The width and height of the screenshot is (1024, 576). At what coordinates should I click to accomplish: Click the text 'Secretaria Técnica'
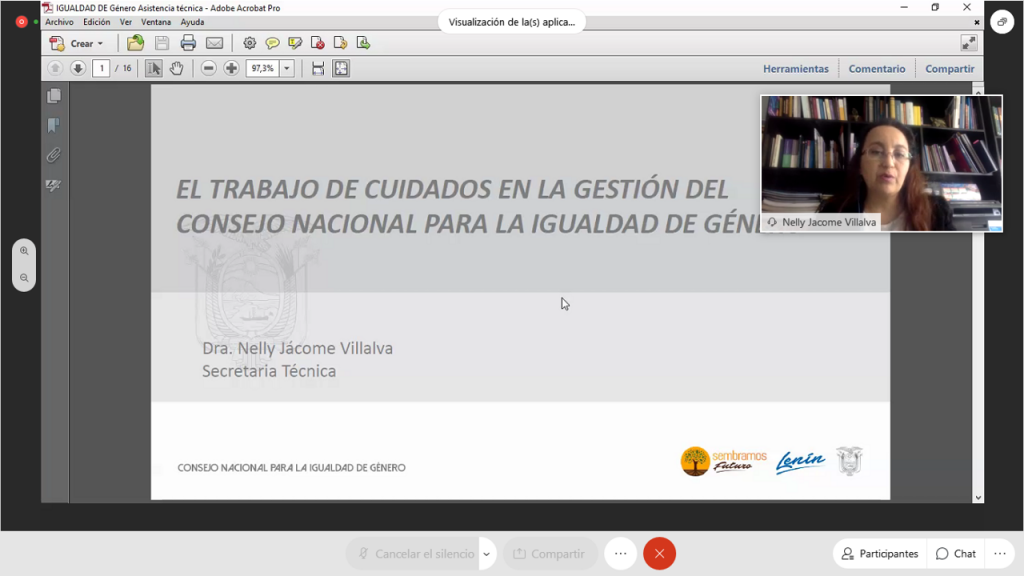[x=269, y=371]
